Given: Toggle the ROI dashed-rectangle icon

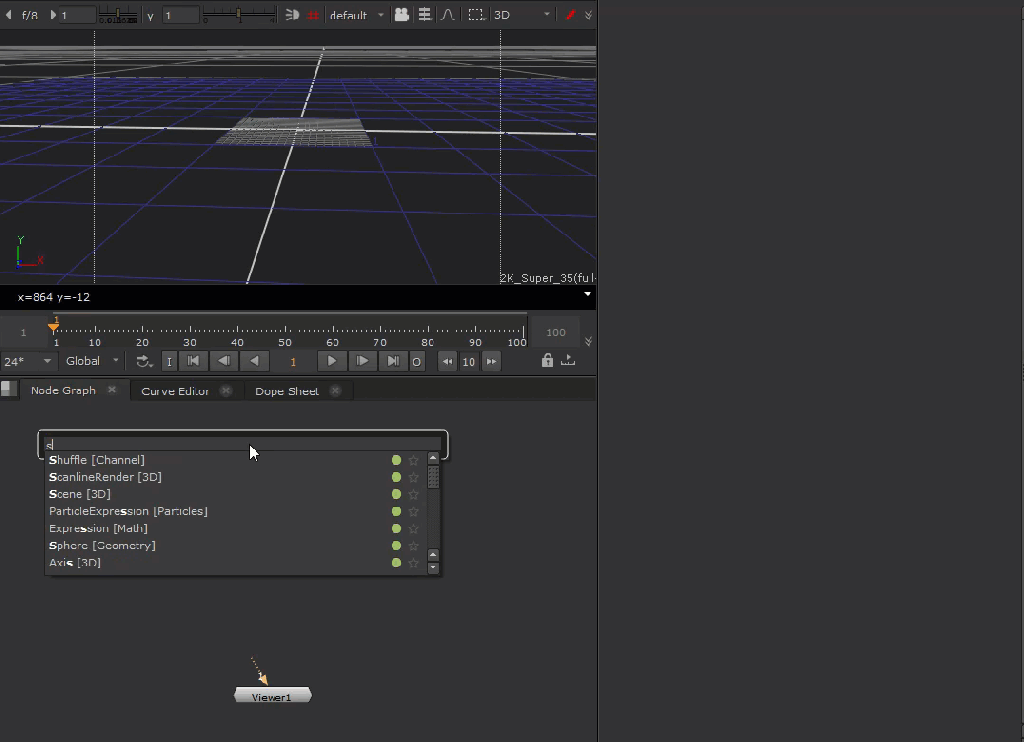Looking at the screenshot, I should point(476,15).
